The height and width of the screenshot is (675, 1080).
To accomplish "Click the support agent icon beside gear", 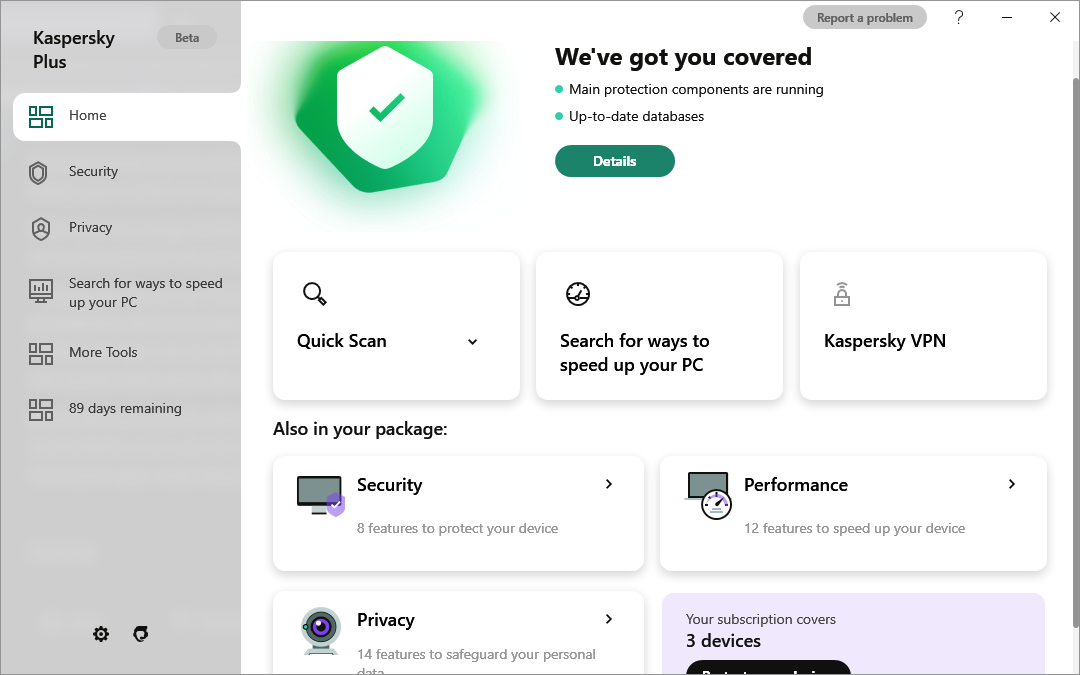I will (x=141, y=634).
